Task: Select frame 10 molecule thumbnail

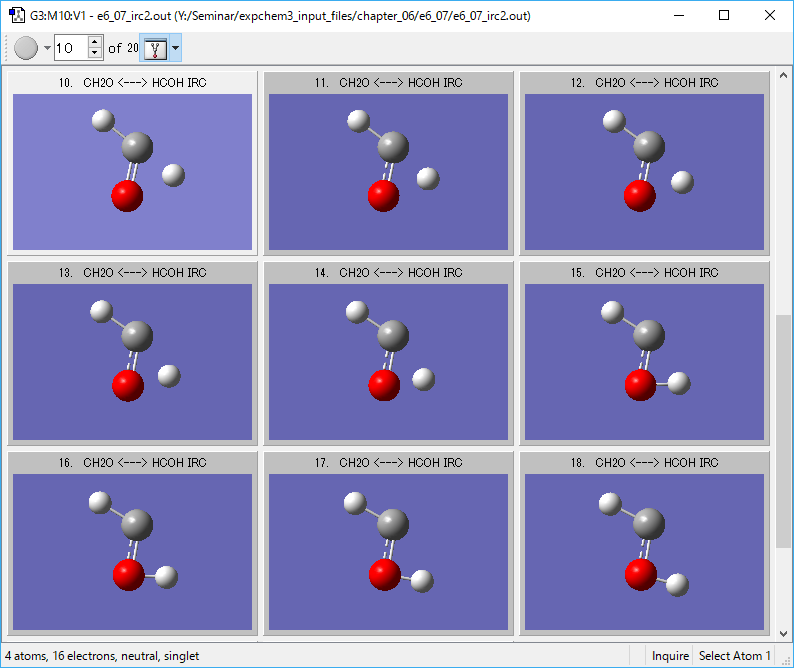Action: point(132,172)
